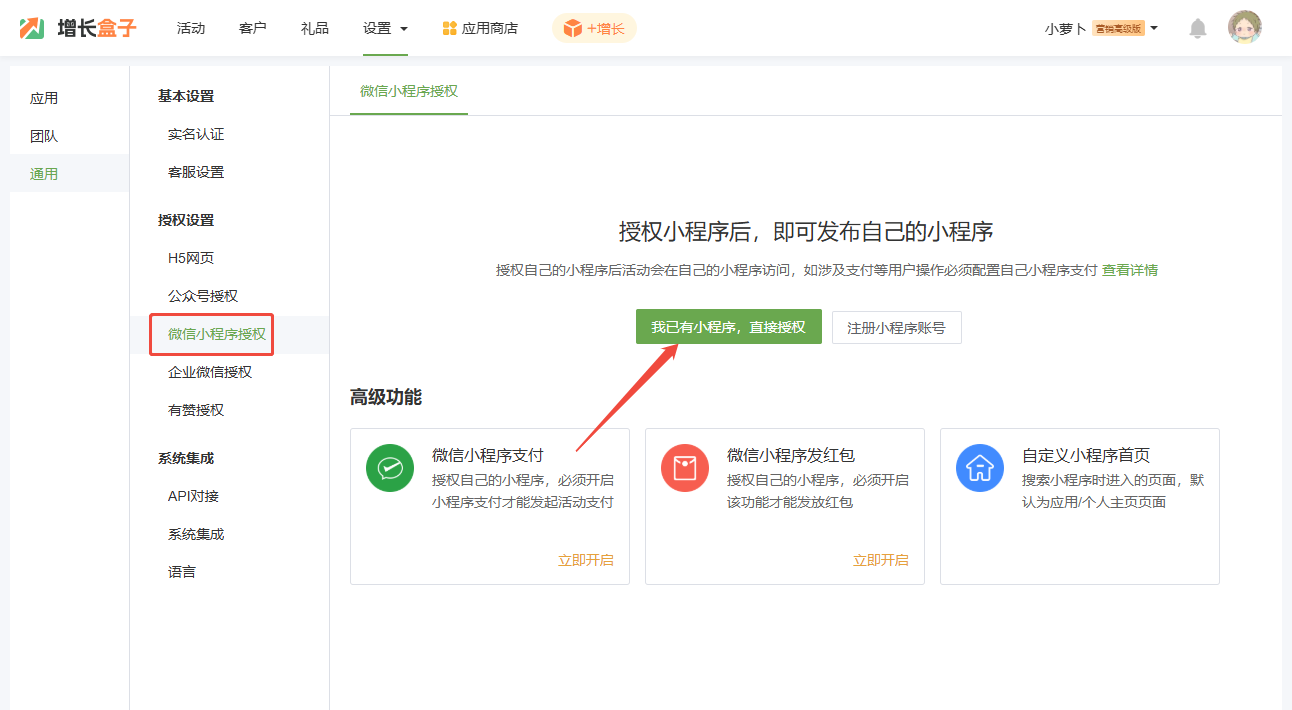Open the 客户 menu
The width and height of the screenshot is (1292, 710).
253,28
